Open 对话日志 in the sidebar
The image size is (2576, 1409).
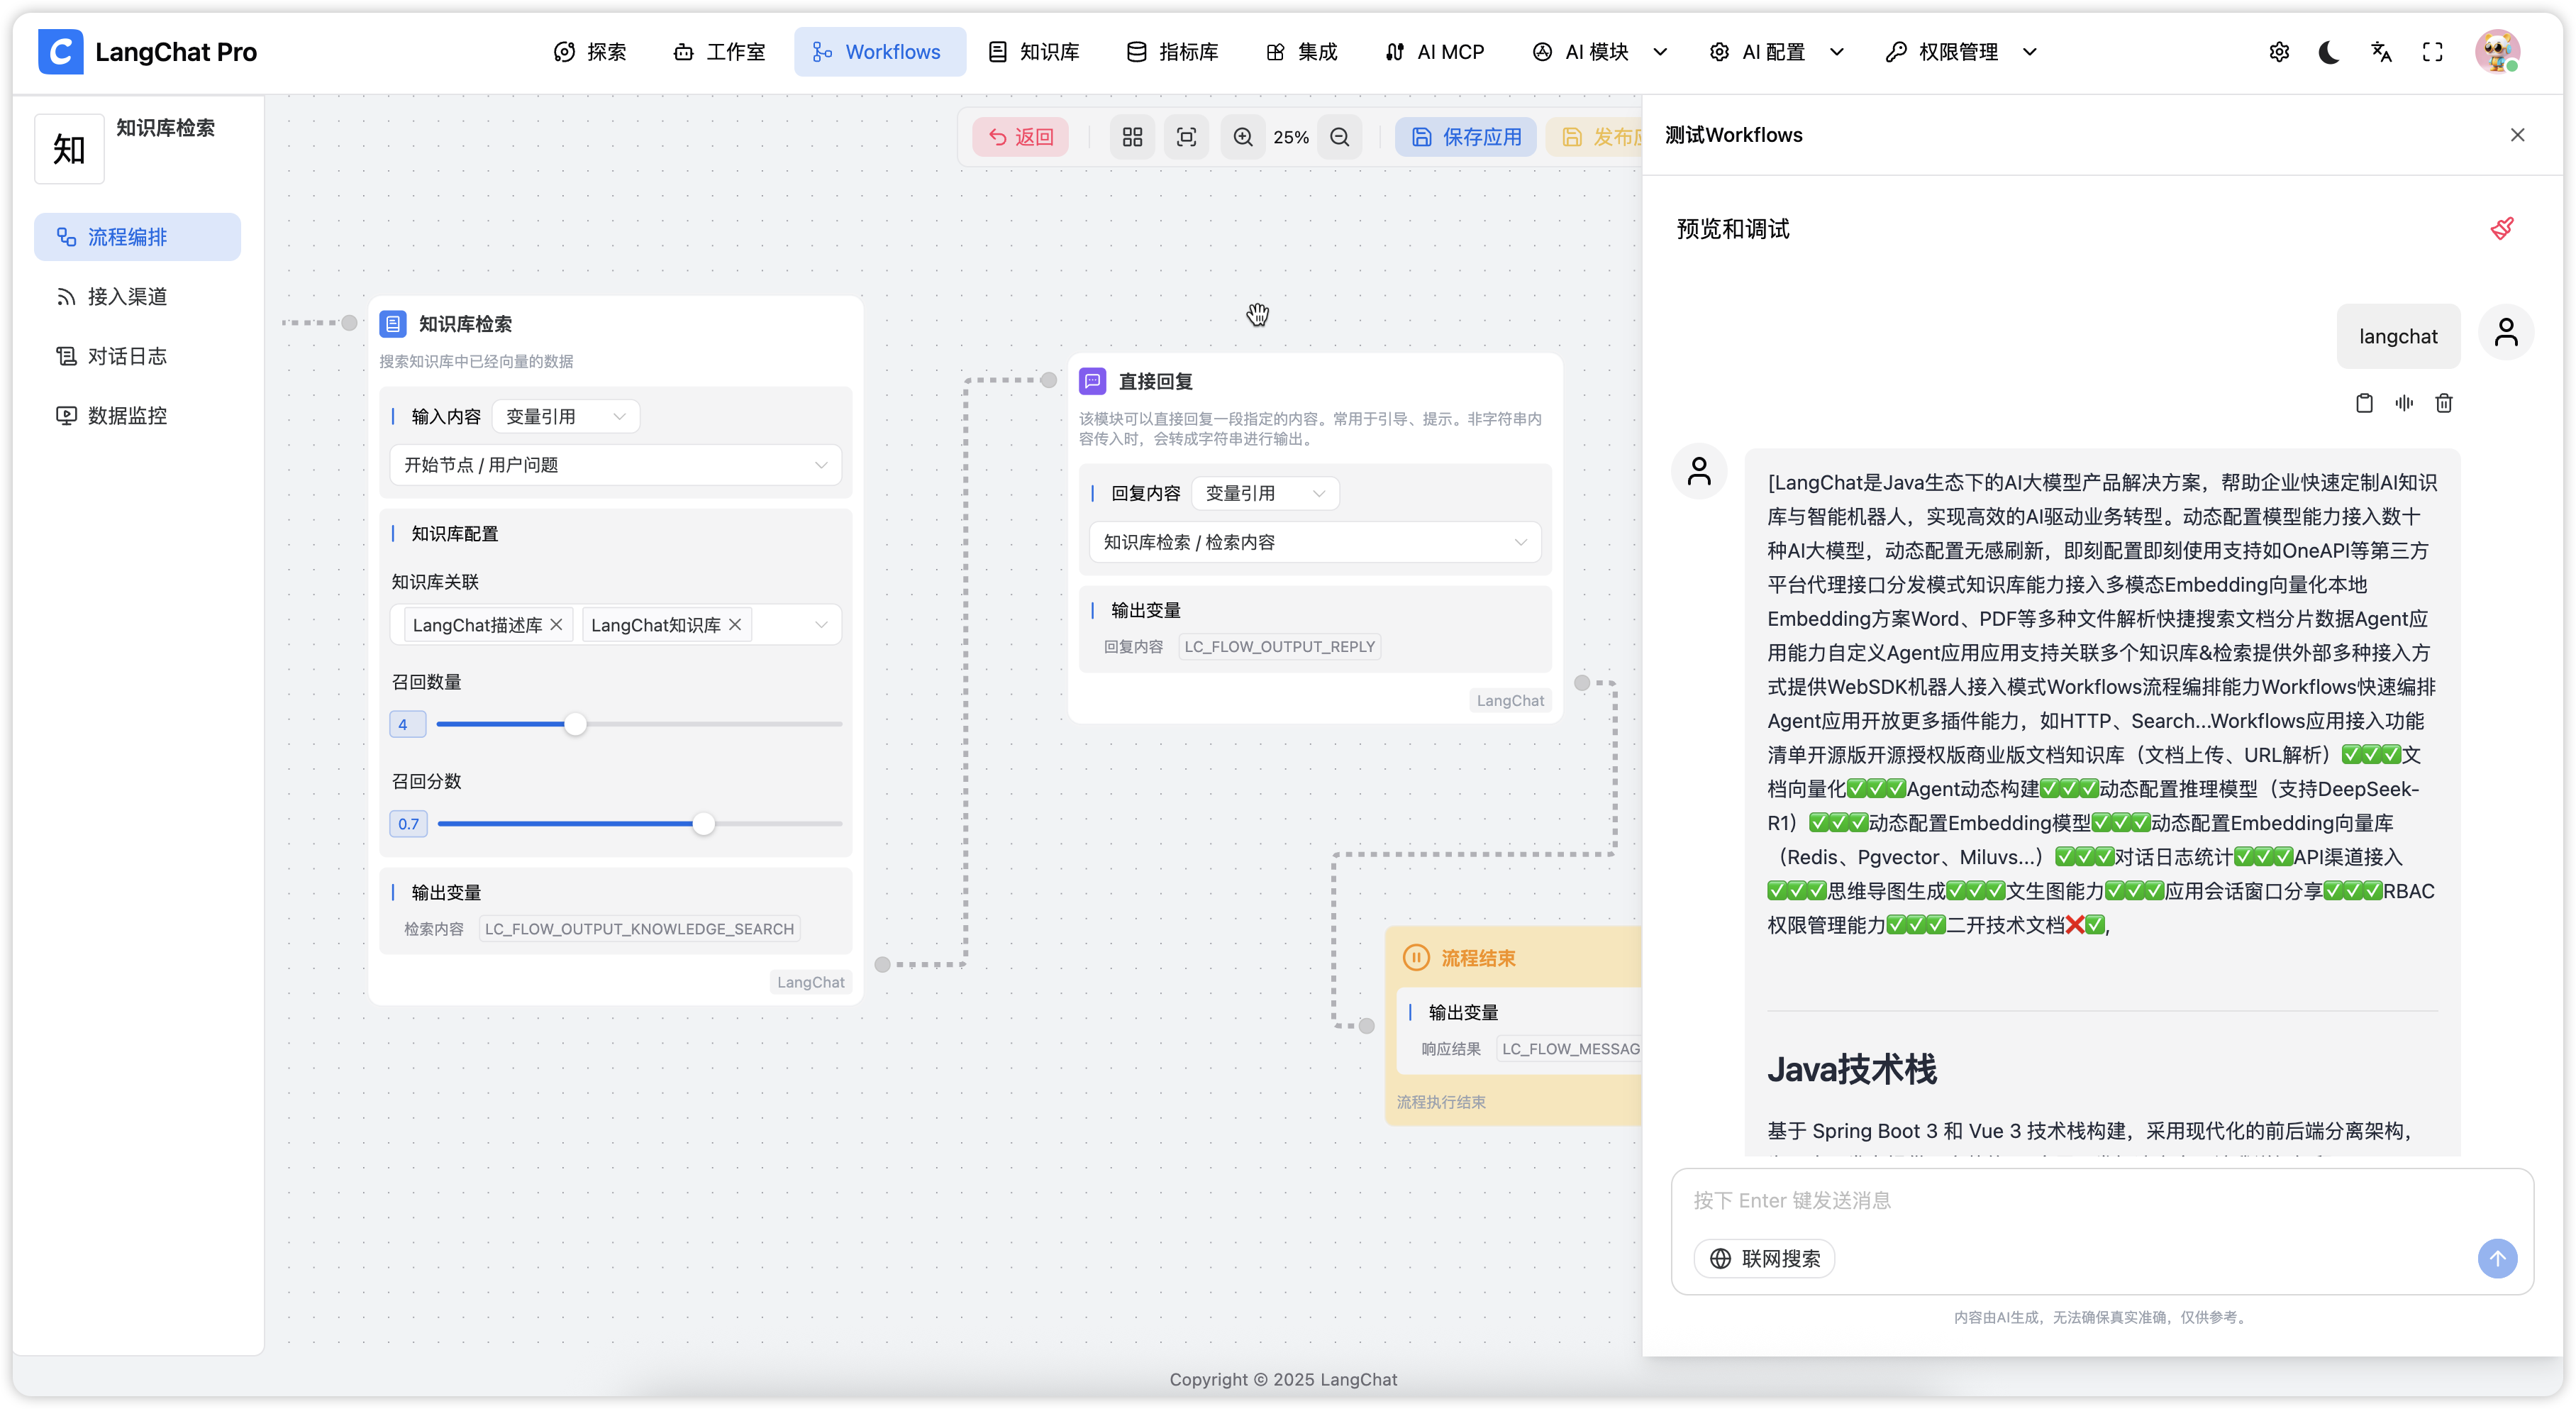(x=127, y=356)
